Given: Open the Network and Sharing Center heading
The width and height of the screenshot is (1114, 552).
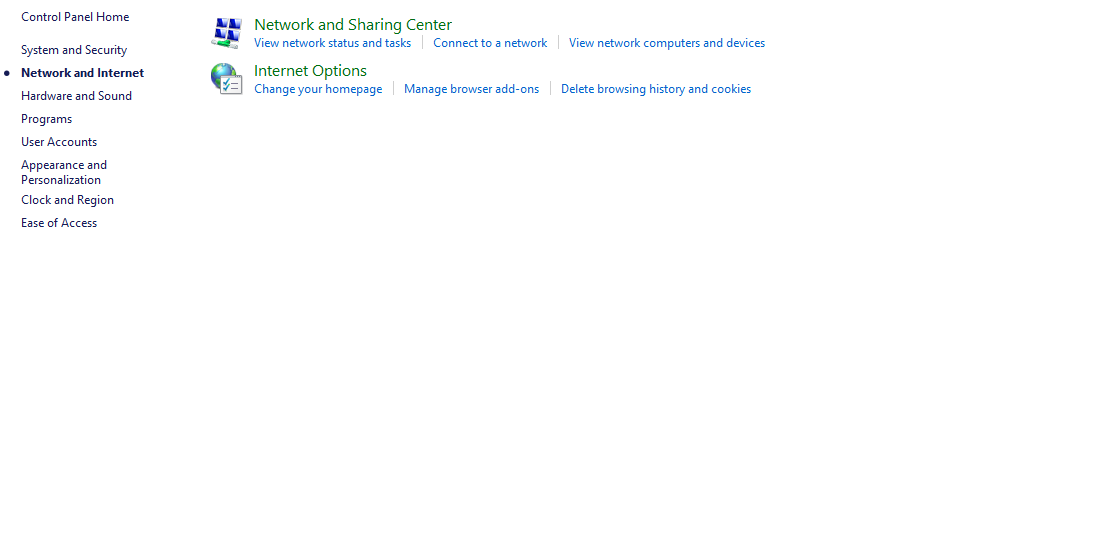Looking at the screenshot, I should 352,25.
